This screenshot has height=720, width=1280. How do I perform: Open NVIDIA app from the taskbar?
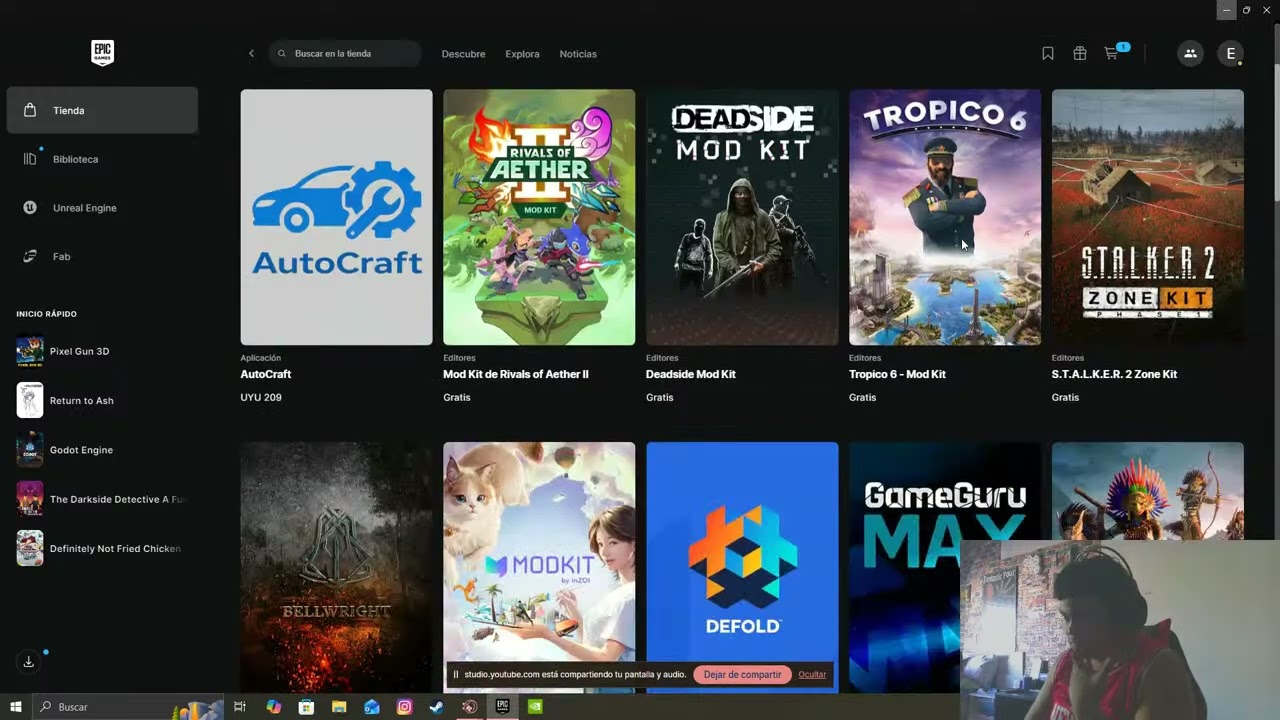(535, 707)
